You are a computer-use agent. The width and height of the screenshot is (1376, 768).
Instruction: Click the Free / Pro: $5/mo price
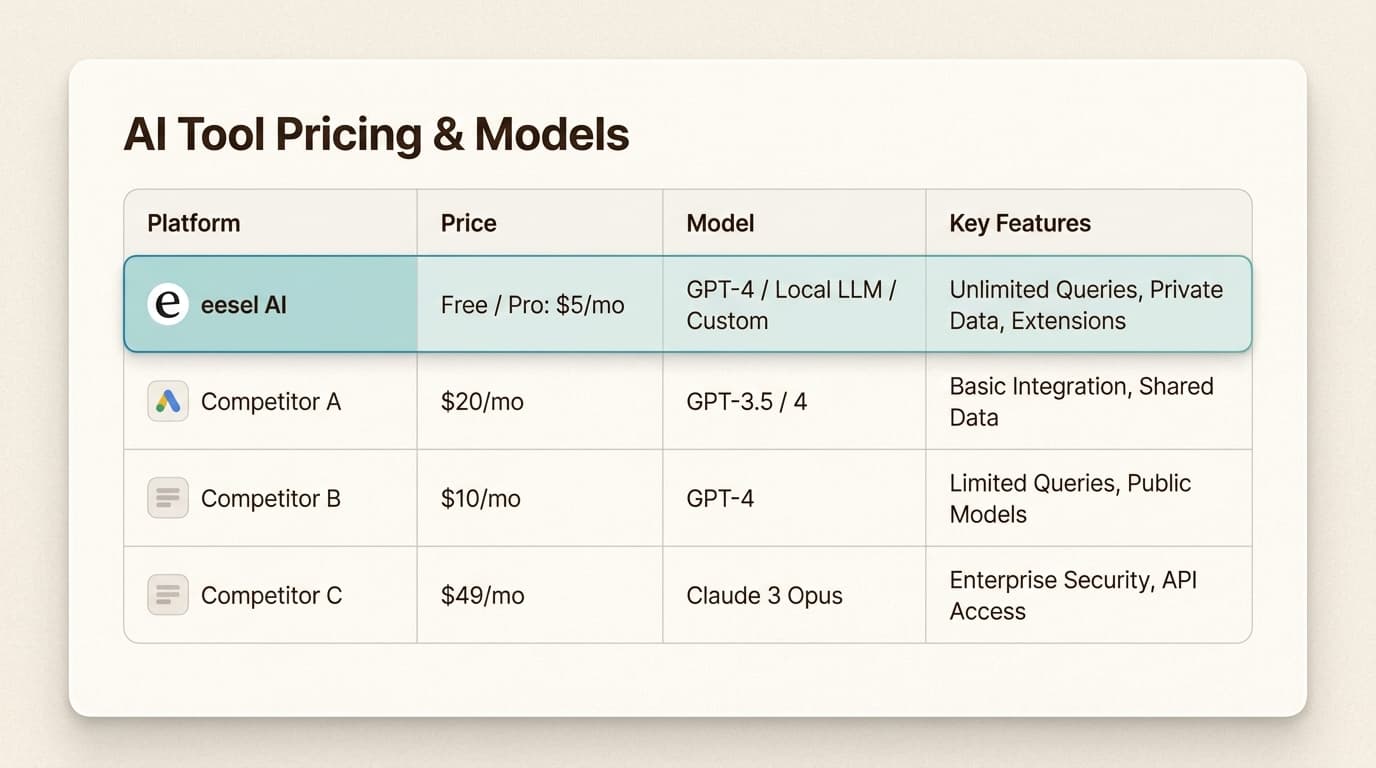tap(532, 305)
